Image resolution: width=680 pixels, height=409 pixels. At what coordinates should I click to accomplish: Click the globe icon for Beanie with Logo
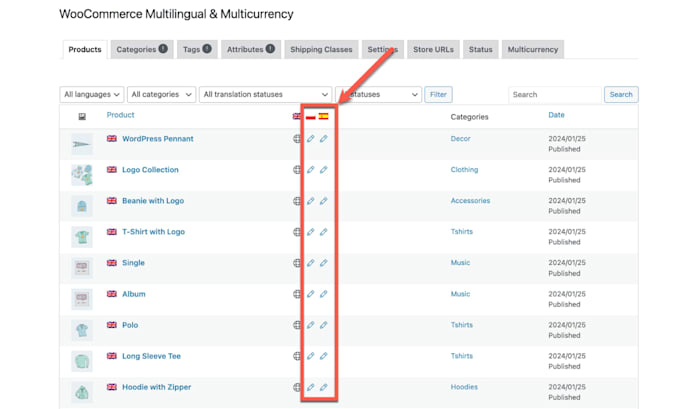tap(297, 201)
